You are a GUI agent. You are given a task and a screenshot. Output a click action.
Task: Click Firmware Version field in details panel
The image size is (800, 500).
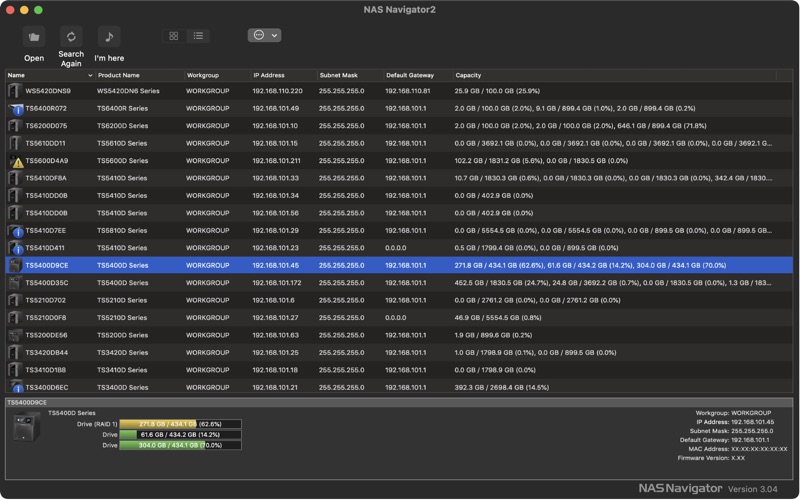click(711, 458)
